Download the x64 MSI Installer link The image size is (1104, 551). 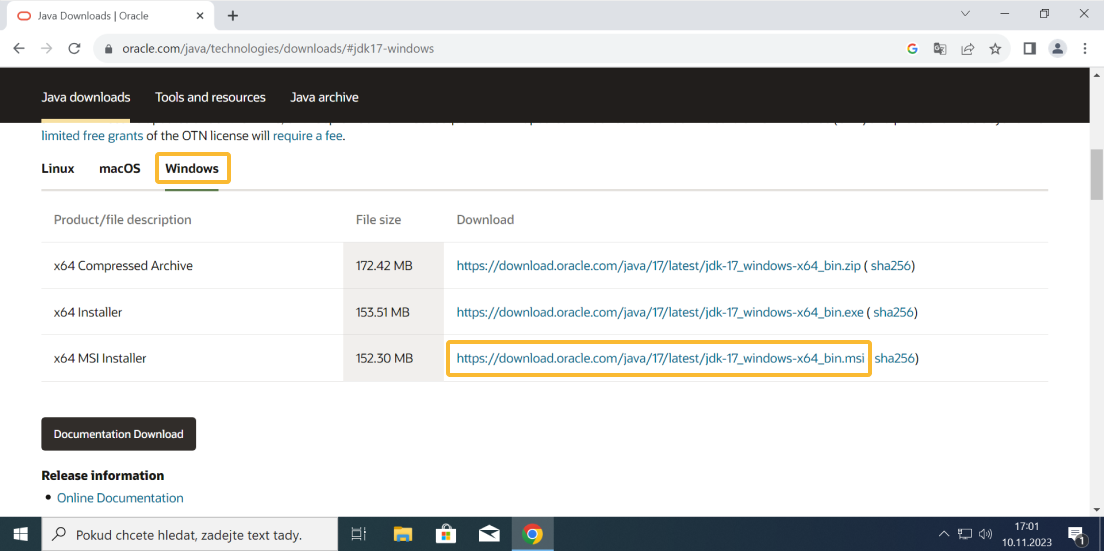tap(660, 358)
